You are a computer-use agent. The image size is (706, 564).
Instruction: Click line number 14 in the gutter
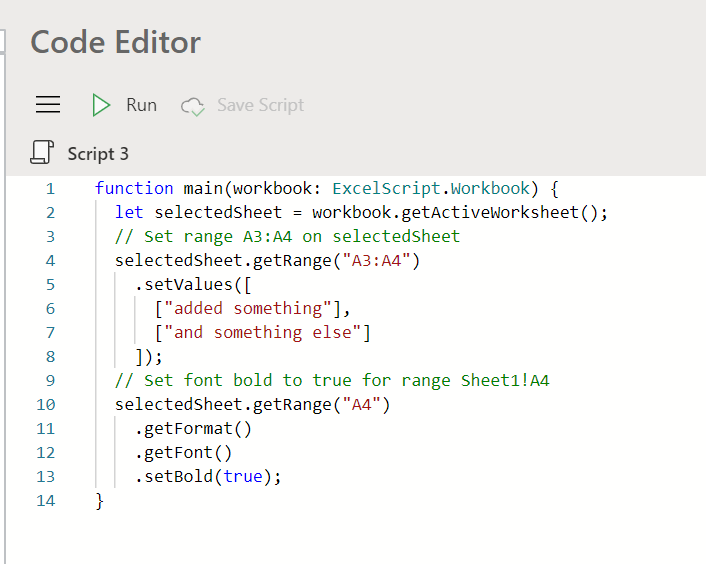click(x=45, y=501)
